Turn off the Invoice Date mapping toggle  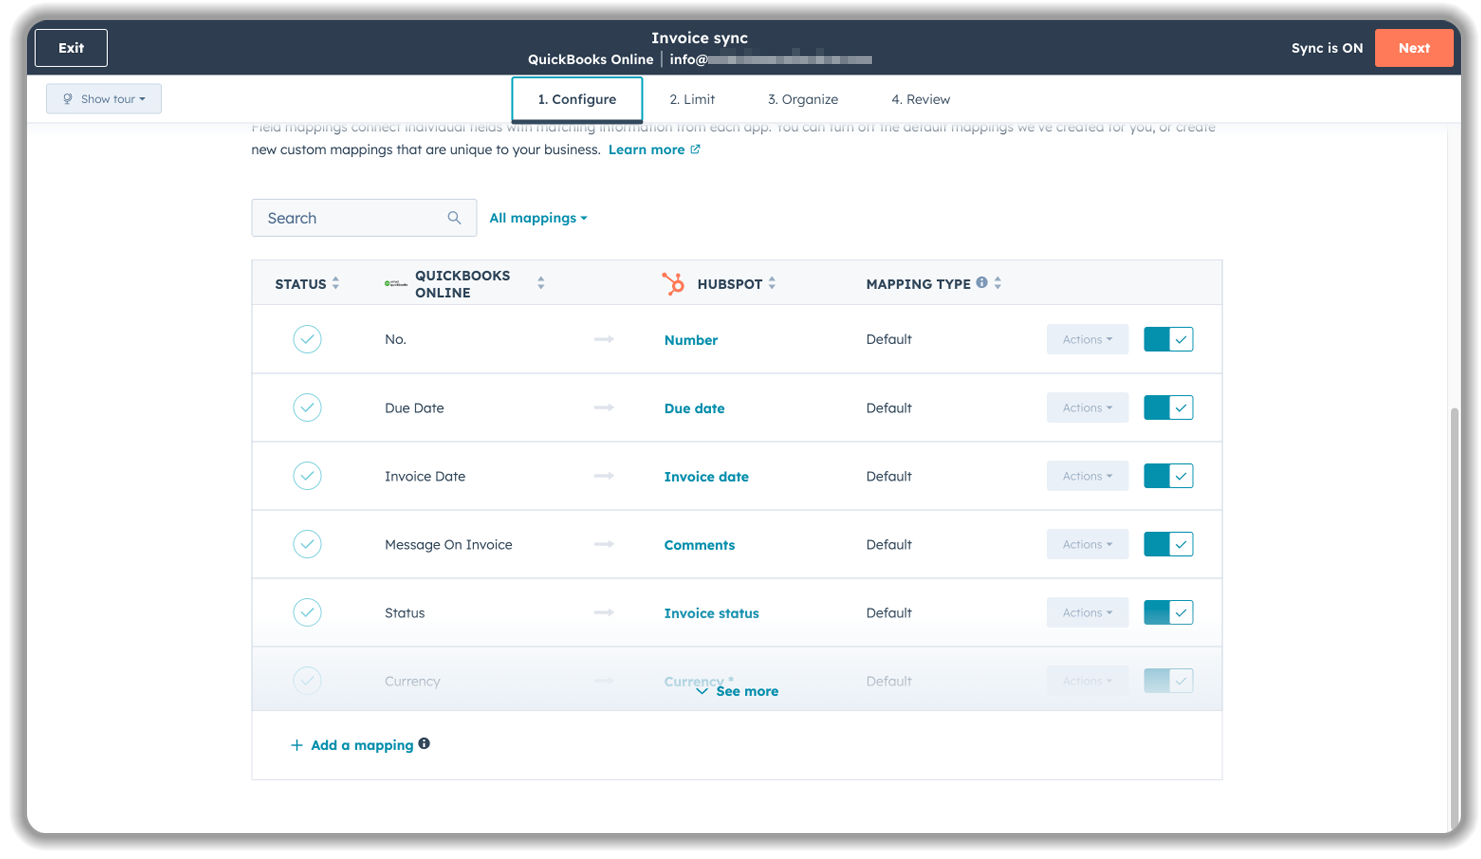[x=1168, y=477]
